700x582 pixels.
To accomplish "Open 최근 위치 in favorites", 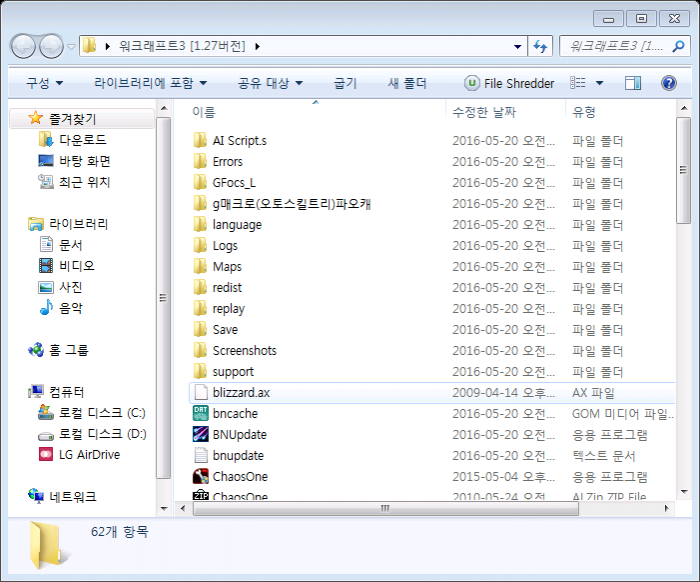I will [75, 182].
